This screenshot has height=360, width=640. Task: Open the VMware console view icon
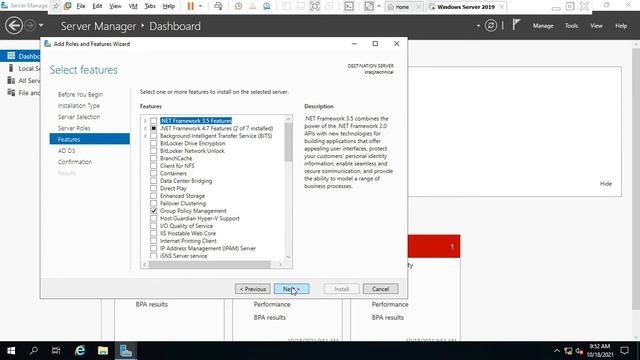349,6
